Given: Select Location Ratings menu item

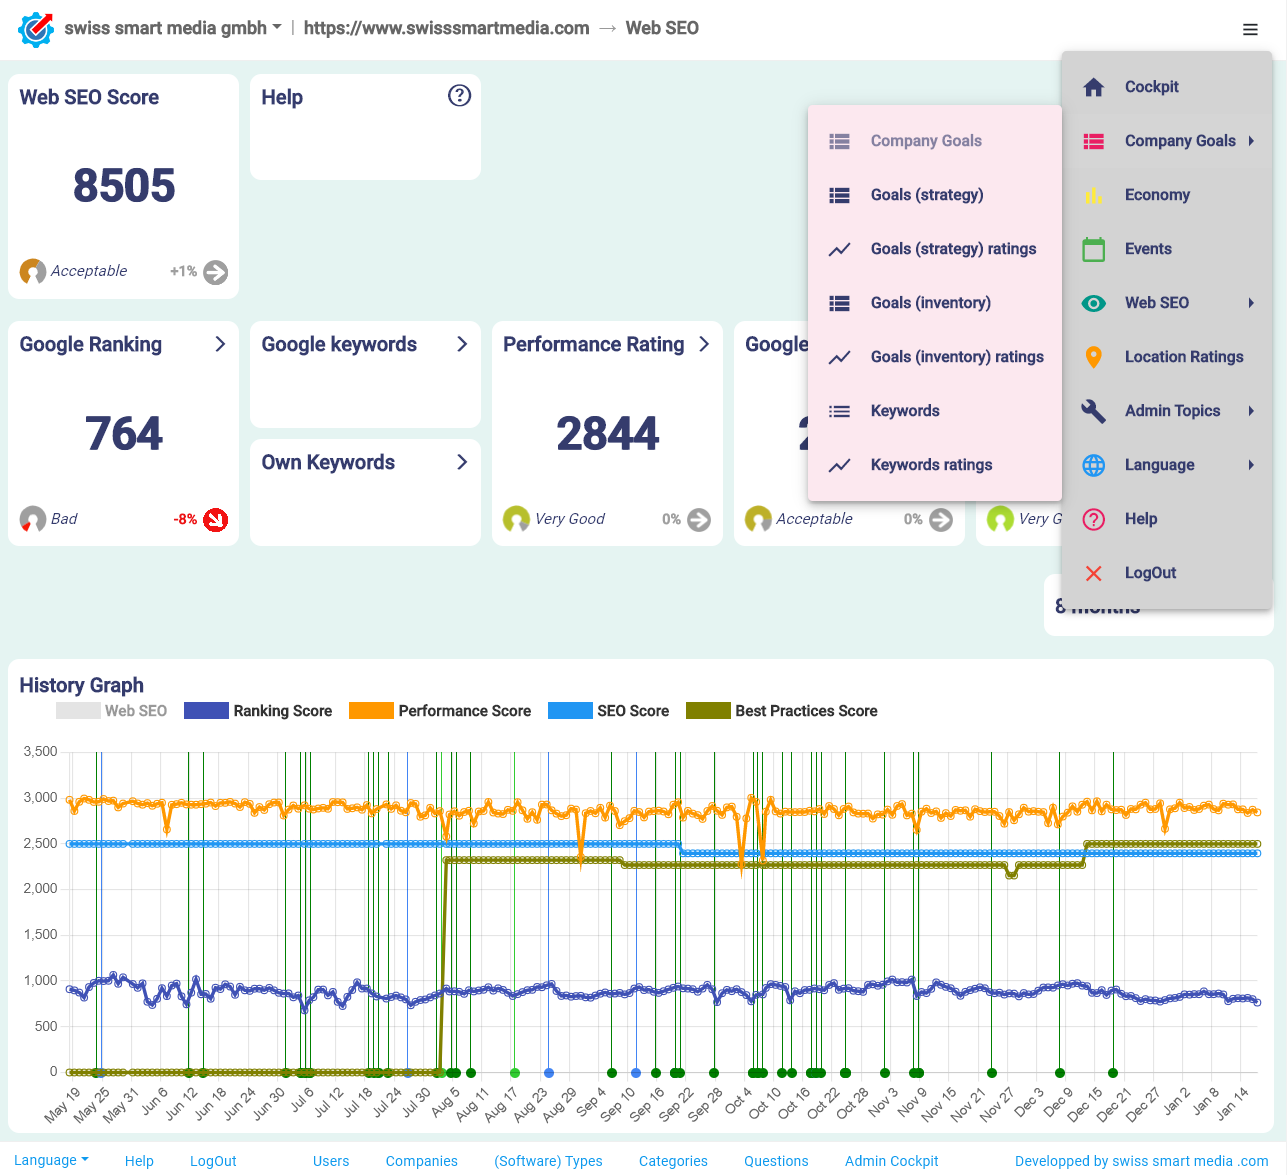Looking at the screenshot, I should (x=1167, y=357).
